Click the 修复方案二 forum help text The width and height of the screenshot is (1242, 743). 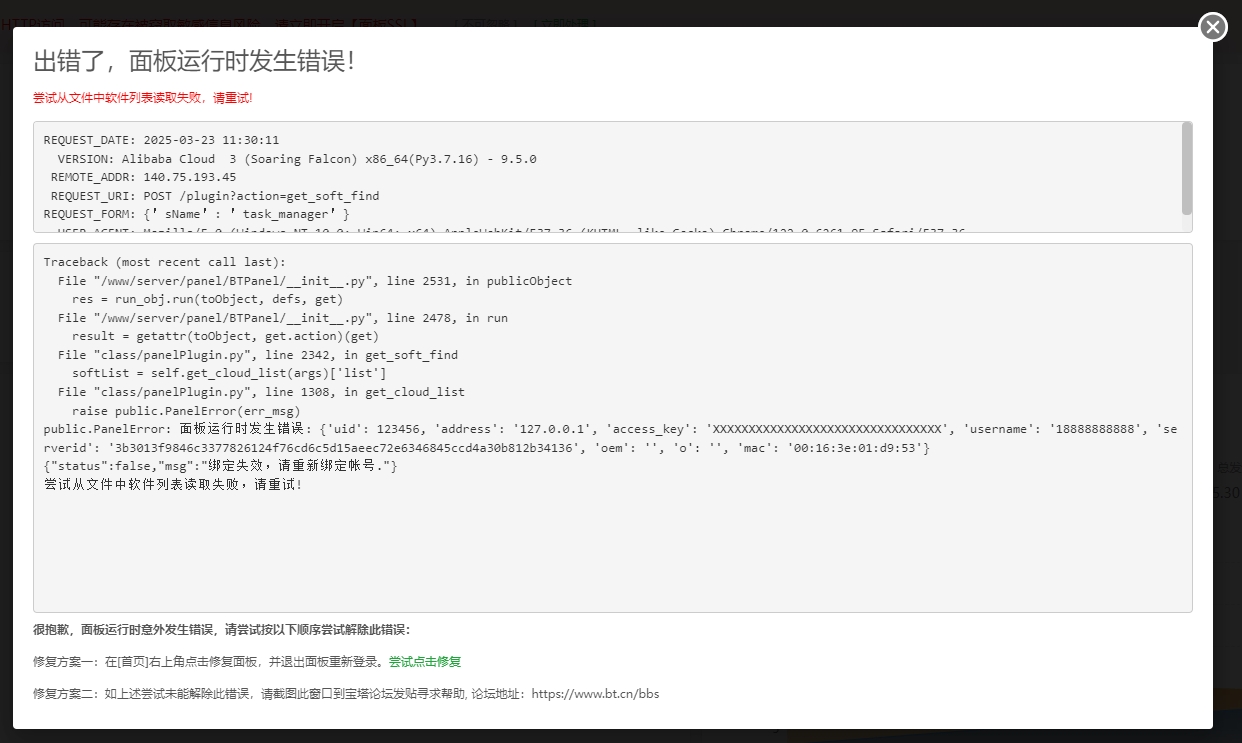[x=346, y=694]
